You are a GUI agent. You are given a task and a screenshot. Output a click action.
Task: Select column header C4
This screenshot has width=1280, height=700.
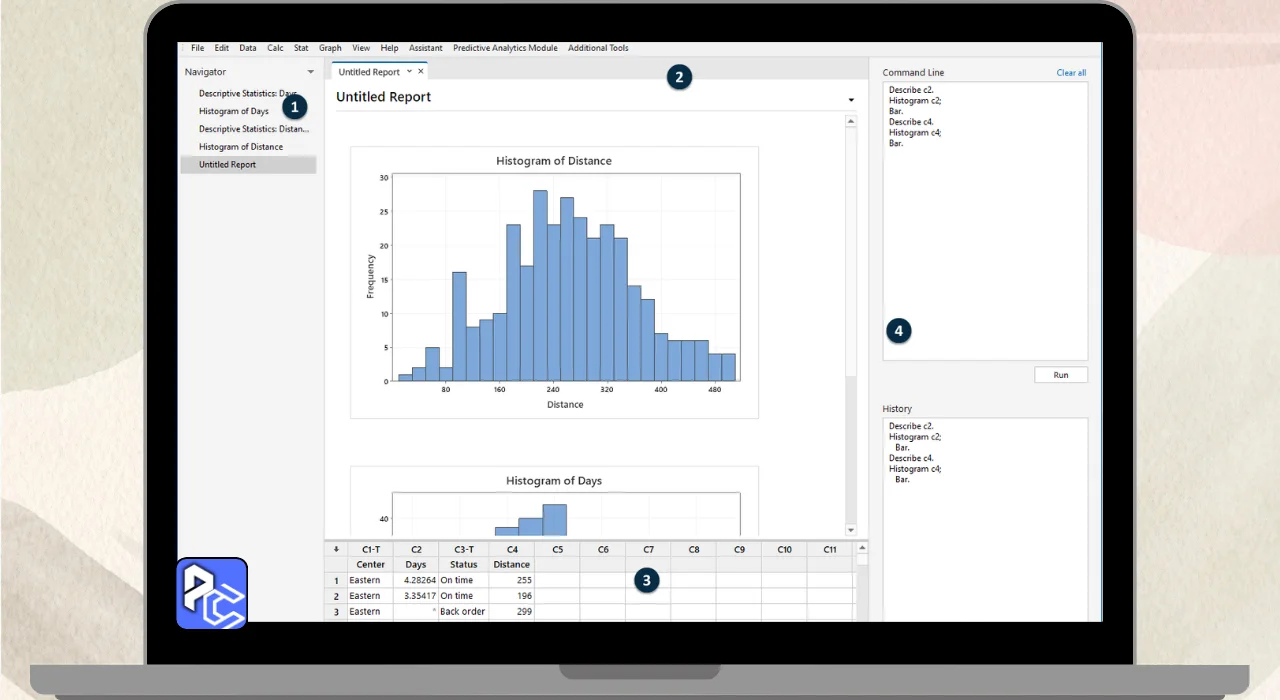512,549
